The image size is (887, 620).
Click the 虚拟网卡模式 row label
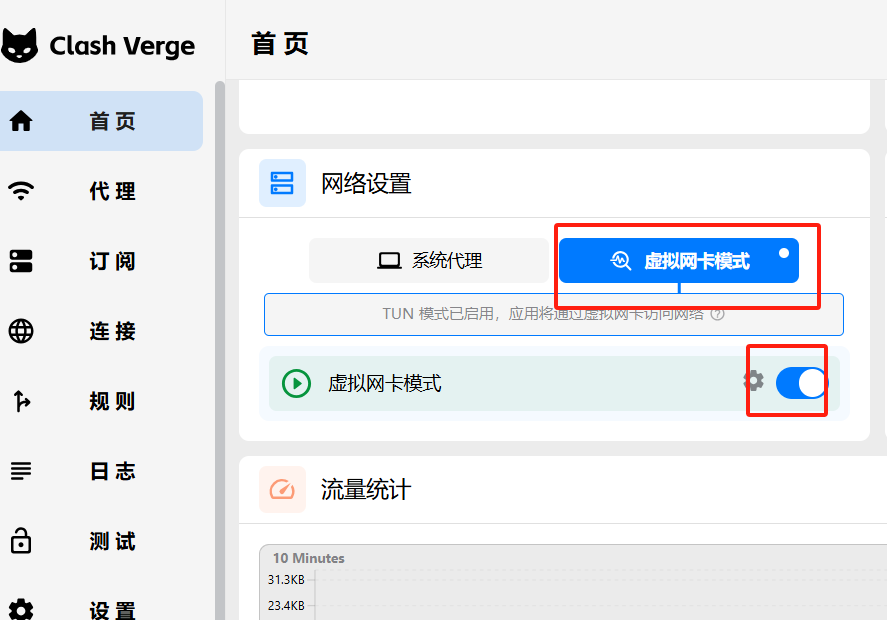[385, 384]
